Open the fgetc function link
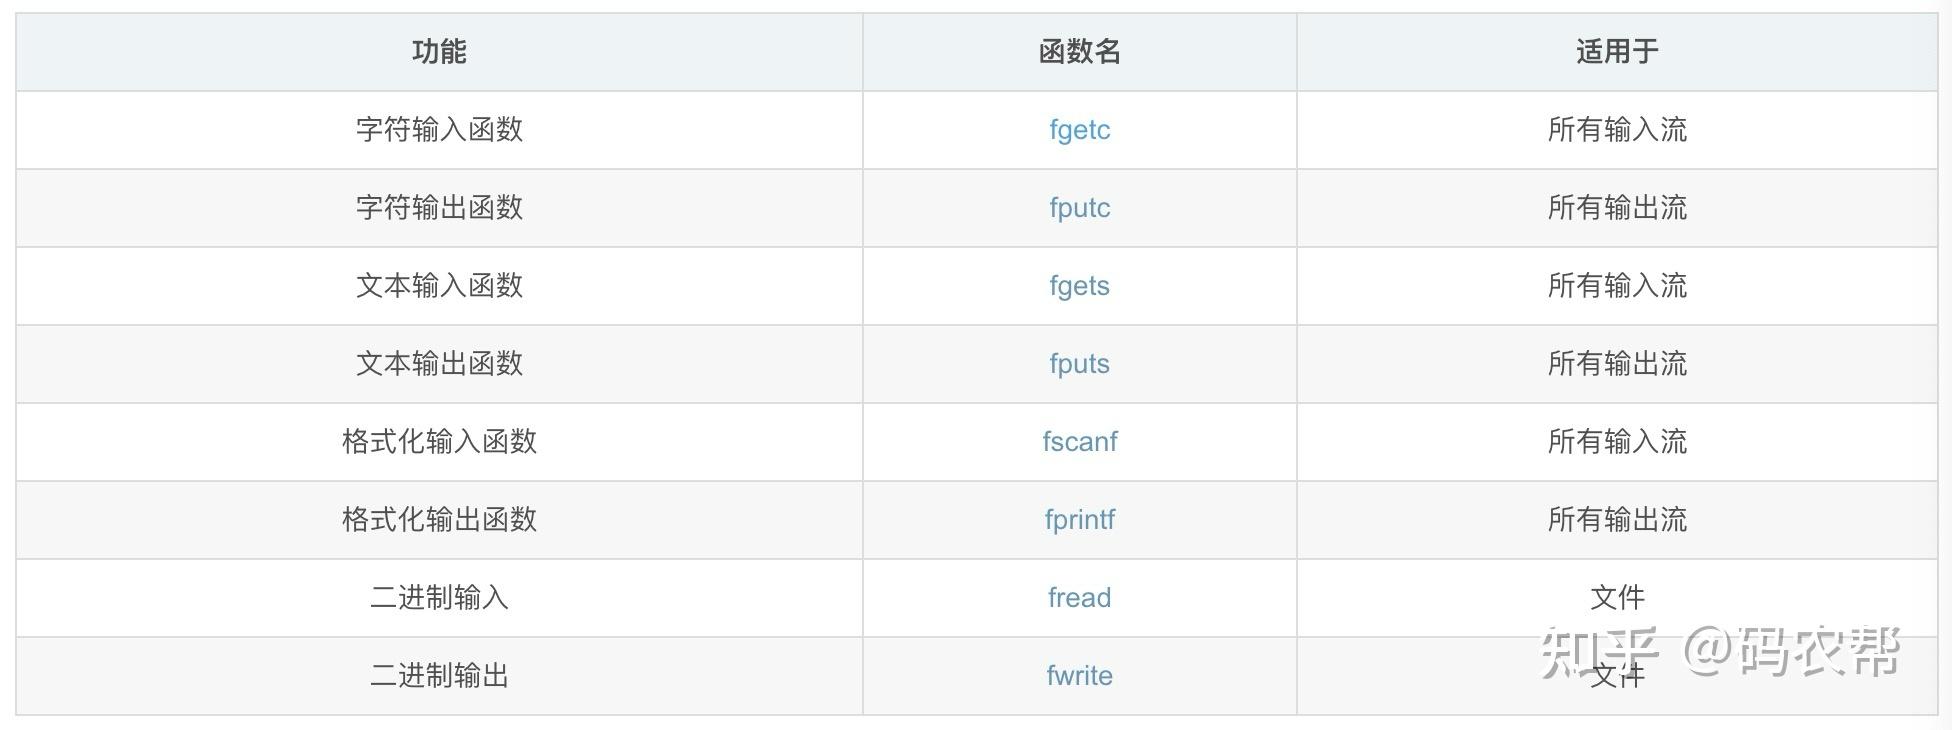The width and height of the screenshot is (1952, 730). click(x=1079, y=130)
